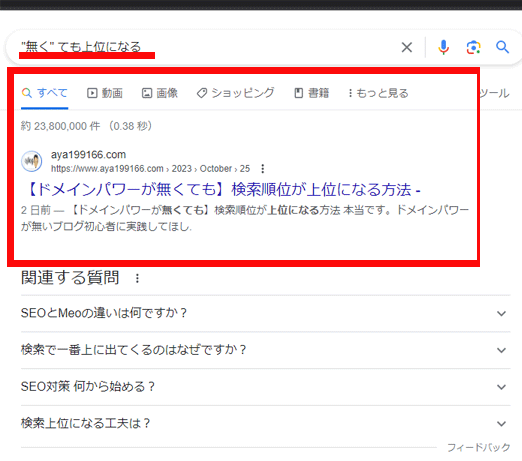The width and height of the screenshot is (522, 461).
Task: Select the 動画 tab
Action: [x=105, y=93]
